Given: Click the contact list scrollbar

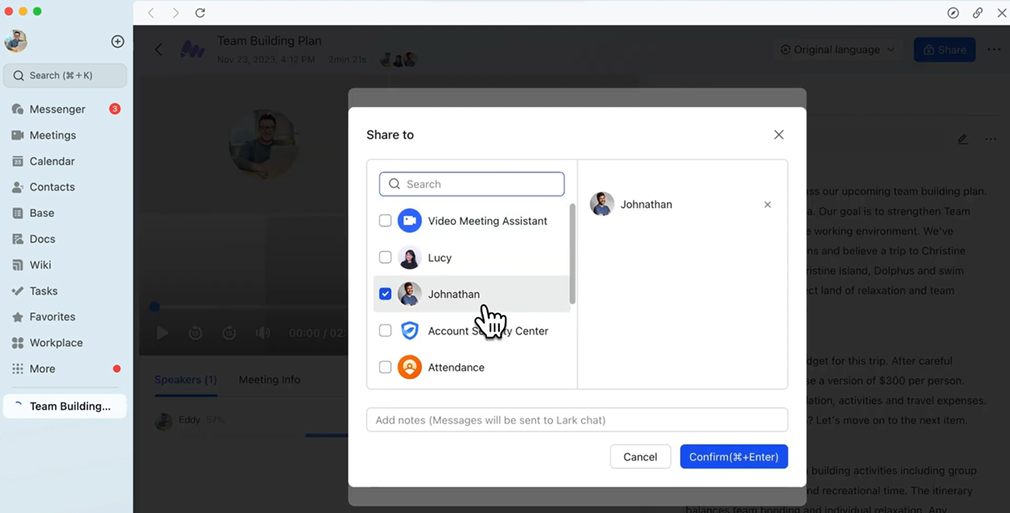Looking at the screenshot, I should (x=572, y=254).
